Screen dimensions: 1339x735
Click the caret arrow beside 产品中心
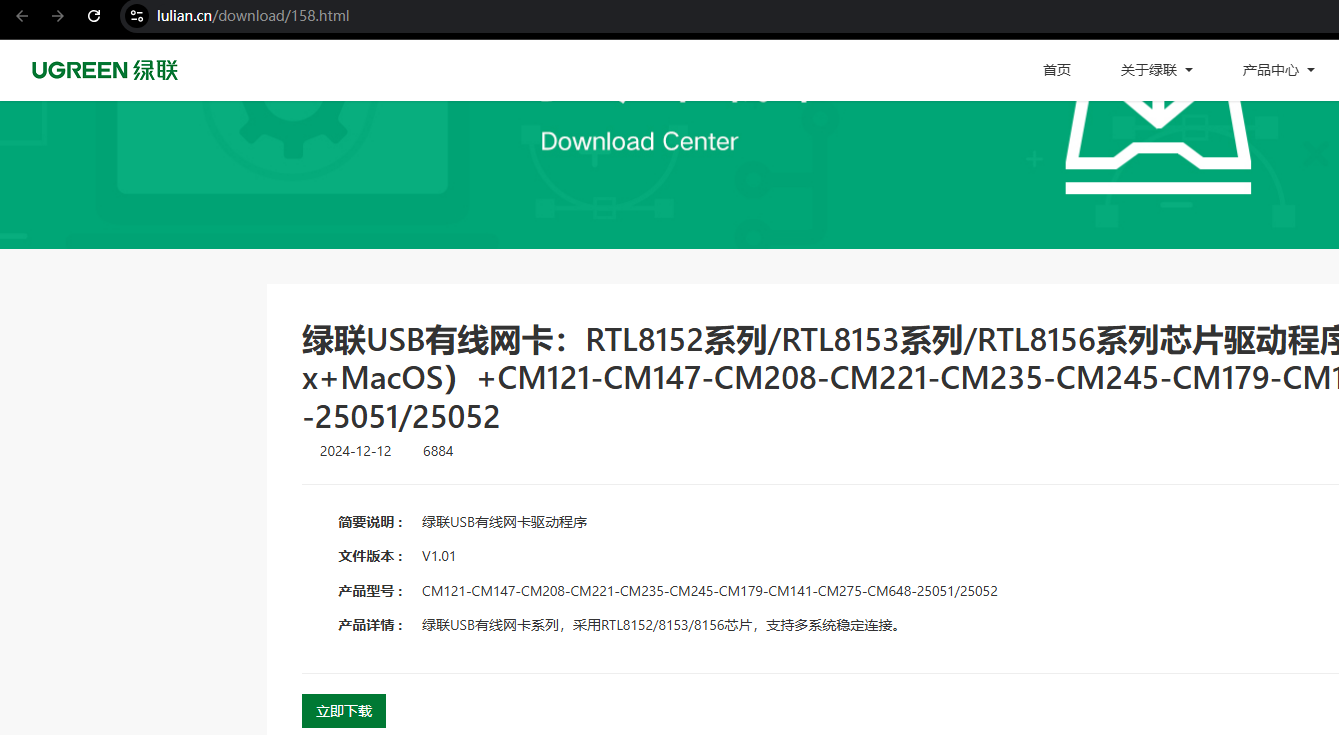1311,70
